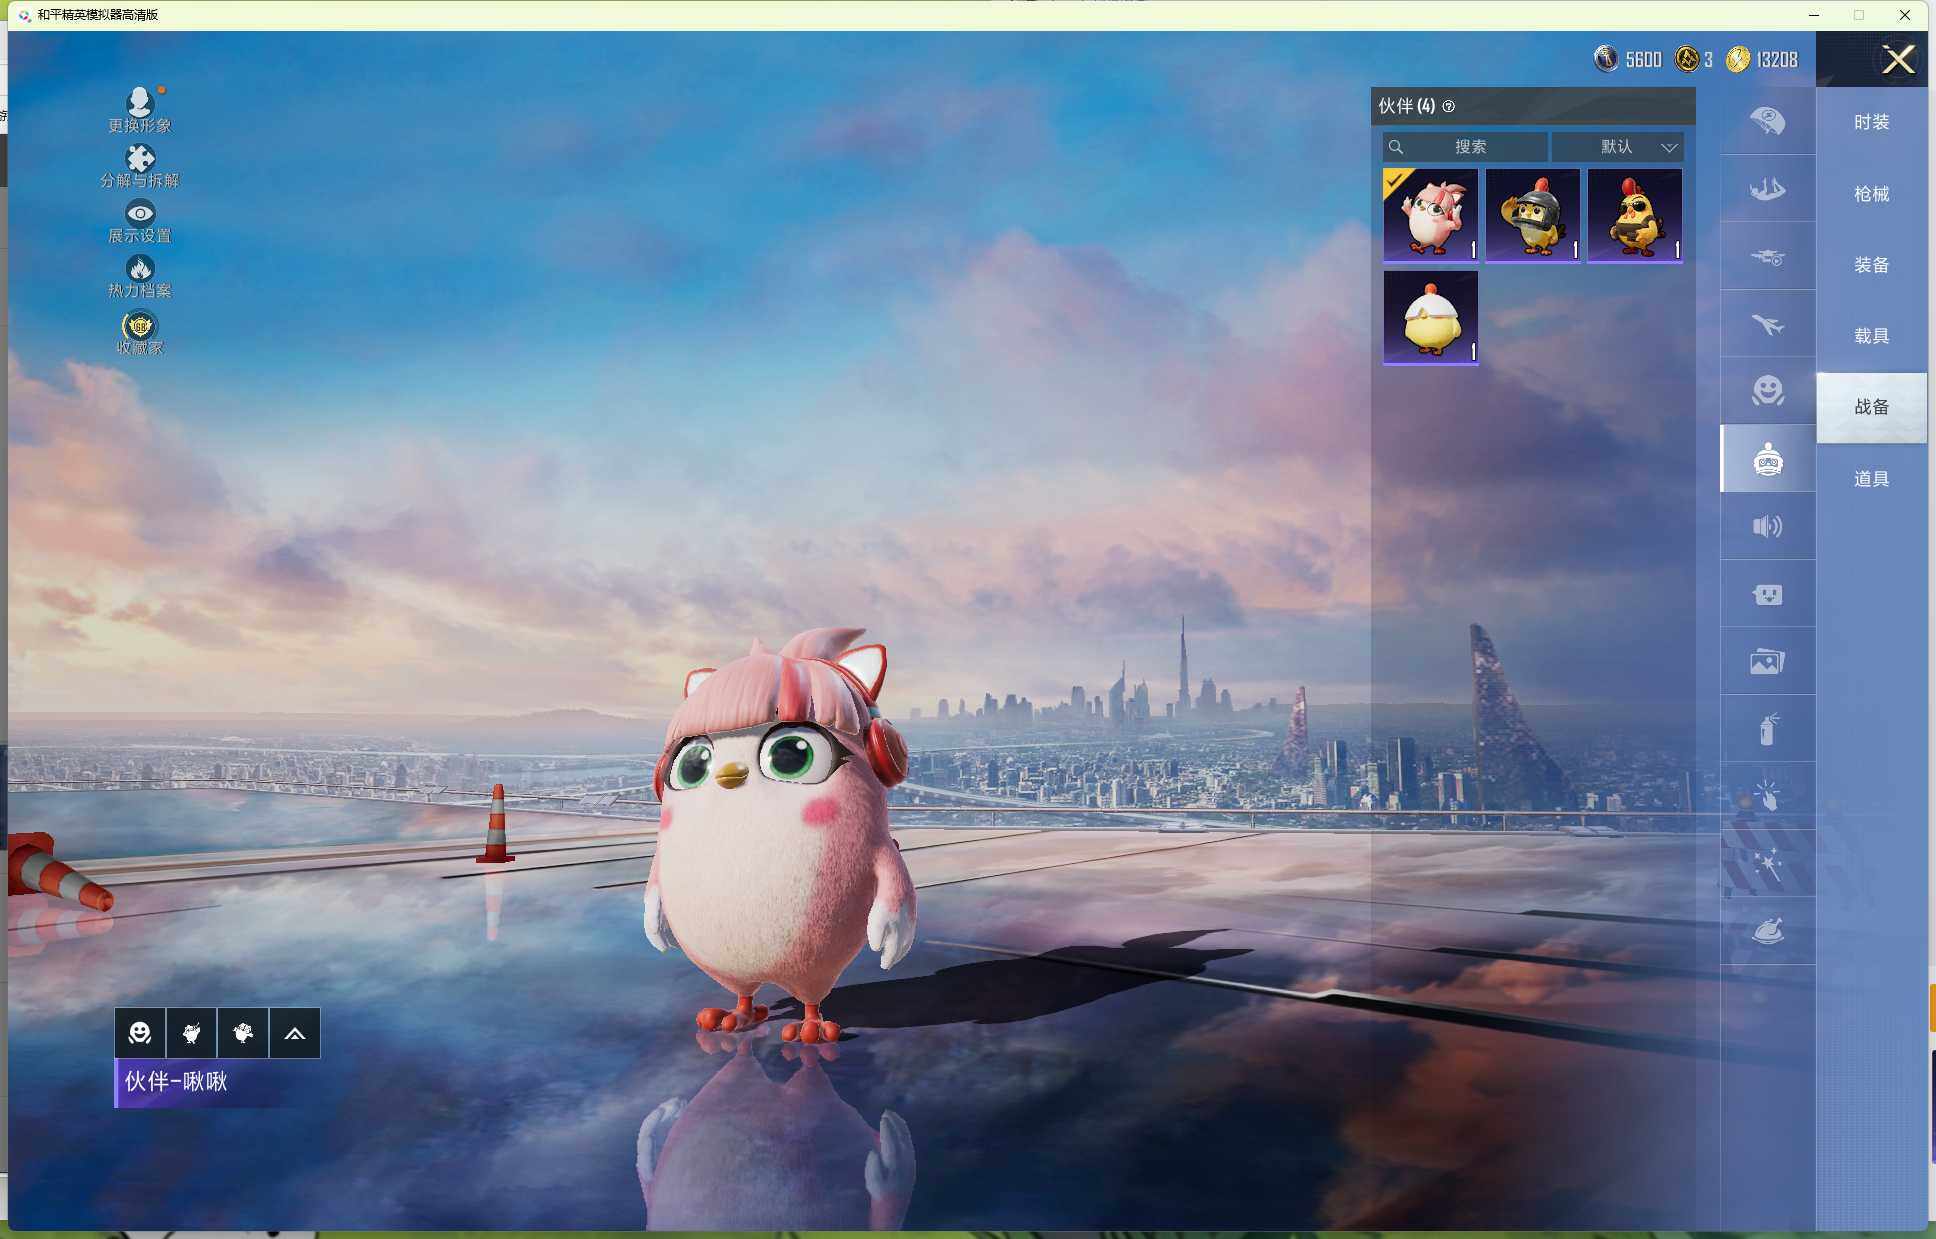Close the inventory screen with X
Viewport: 1936px width, 1239px height.
pyautogui.click(x=1898, y=59)
